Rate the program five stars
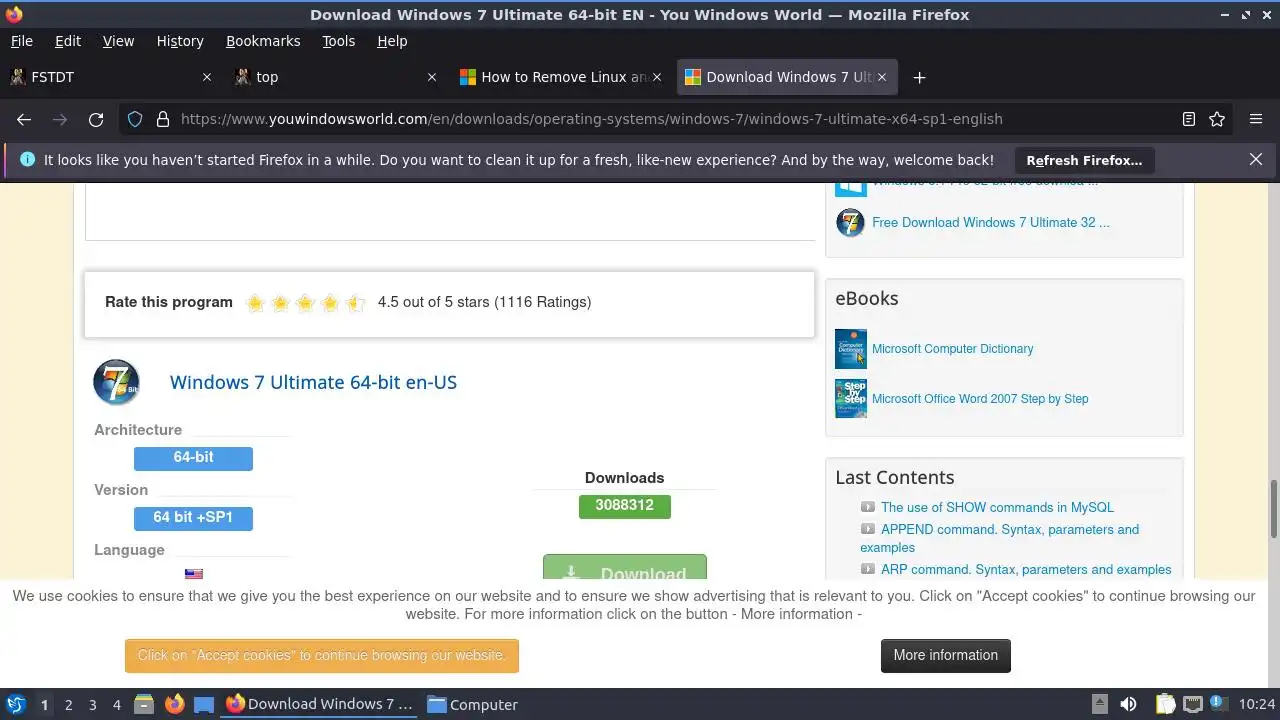The image size is (1280, 720). (355, 303)
